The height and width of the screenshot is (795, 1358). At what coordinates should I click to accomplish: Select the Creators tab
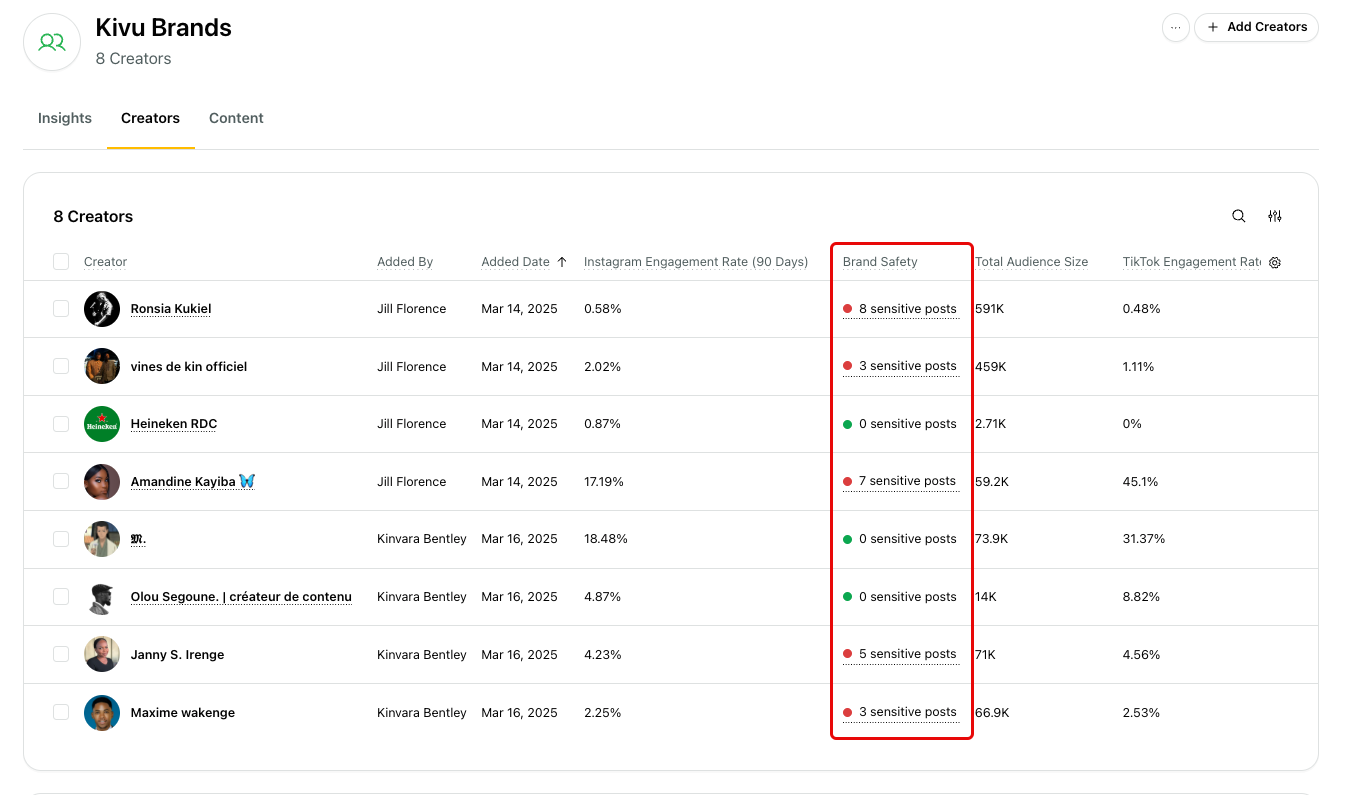point(150,118)
